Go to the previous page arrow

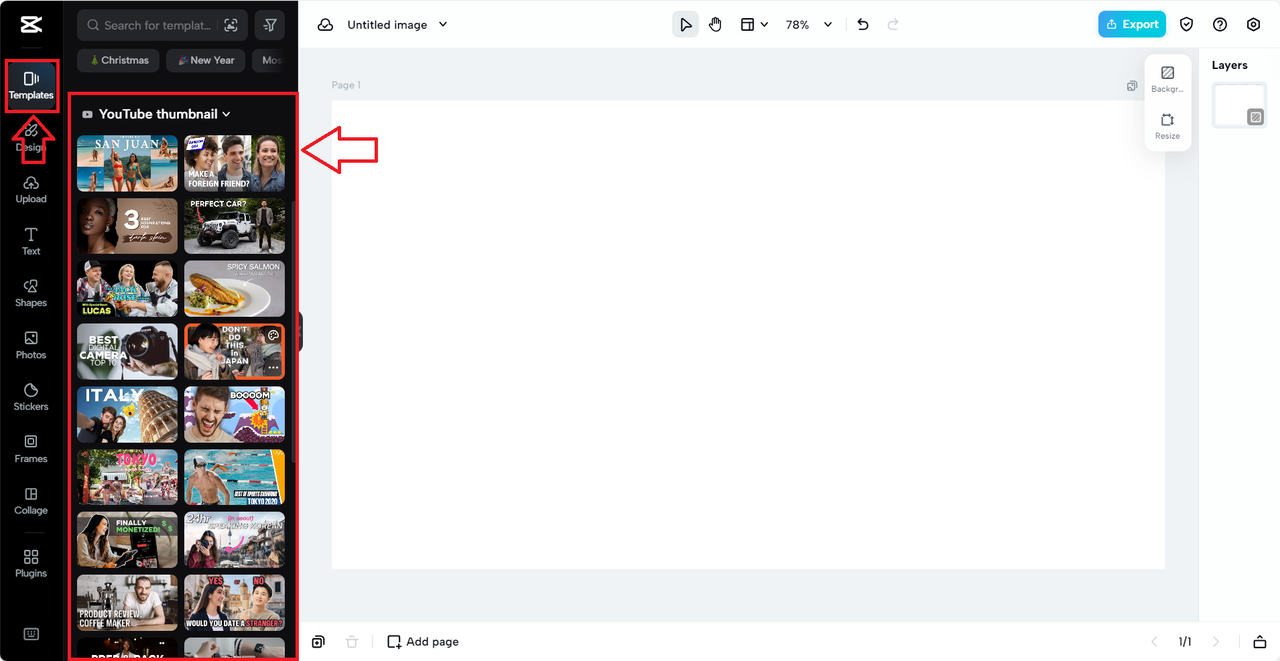click(1154, 642)
